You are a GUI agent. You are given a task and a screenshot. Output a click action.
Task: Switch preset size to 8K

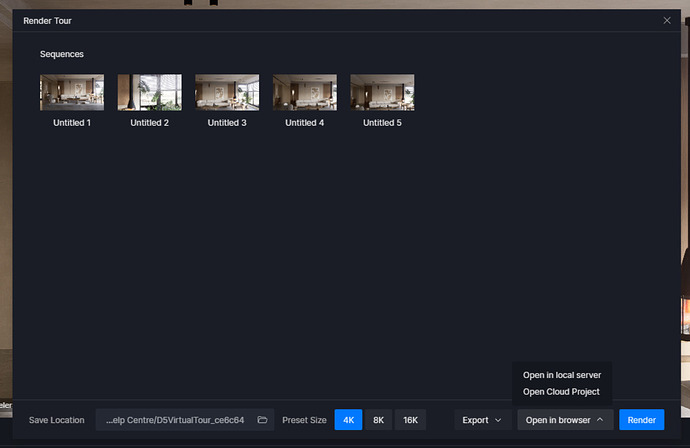pyautogui.click(x=378, y=420)
